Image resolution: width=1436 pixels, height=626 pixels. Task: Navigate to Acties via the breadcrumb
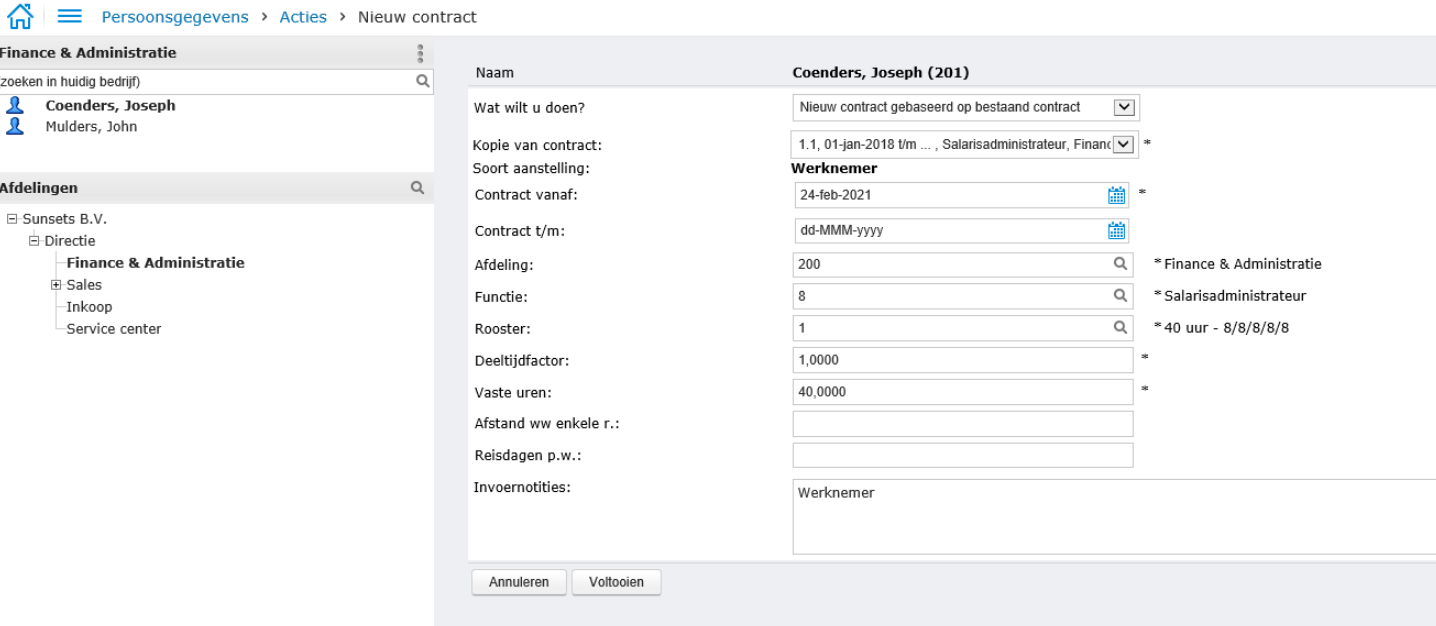click(x=303, y=16)
